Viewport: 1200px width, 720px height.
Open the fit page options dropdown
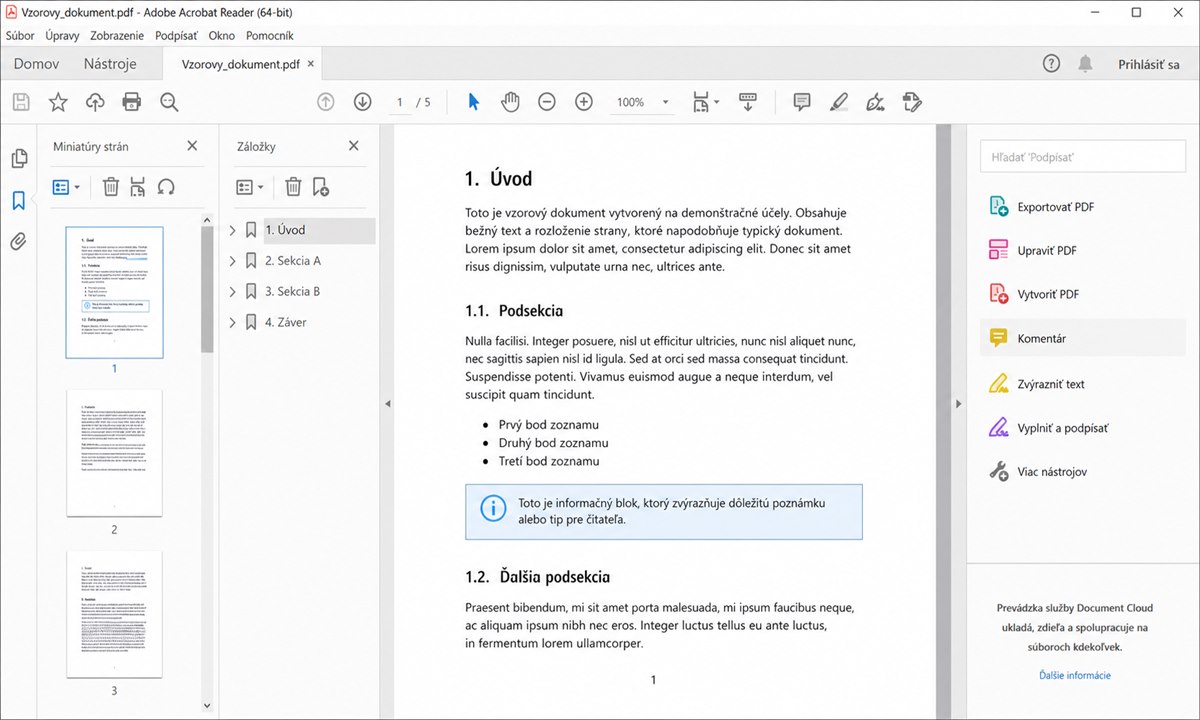(705, 102)
